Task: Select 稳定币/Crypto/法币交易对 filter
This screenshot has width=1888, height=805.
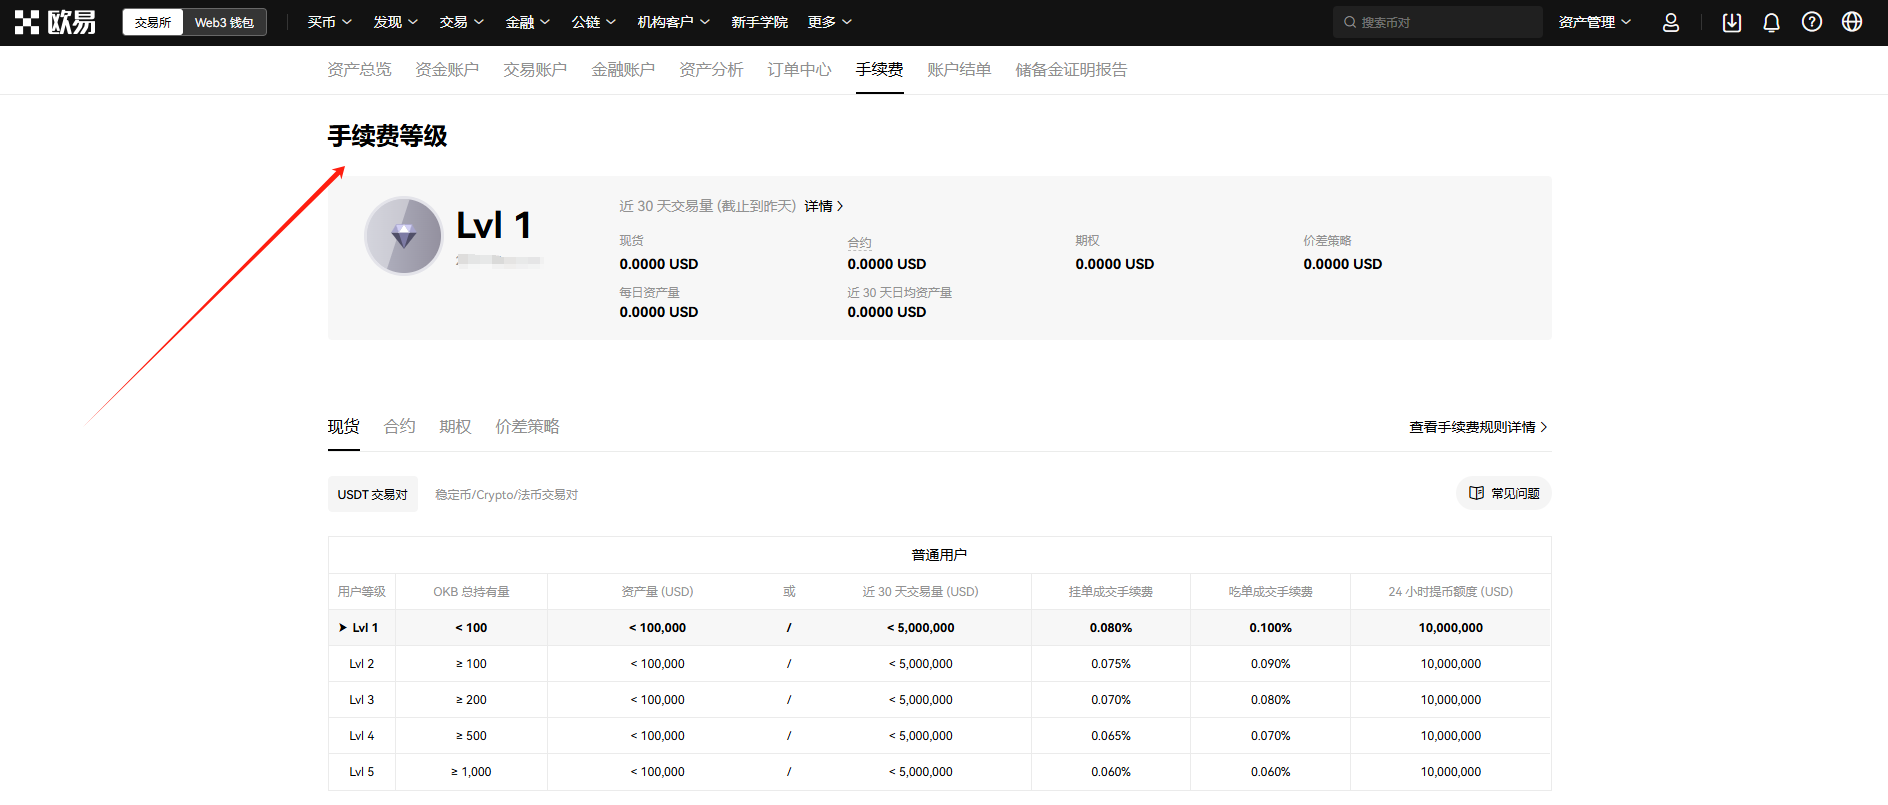Action: pyautogui.click(x=506, y=494)
